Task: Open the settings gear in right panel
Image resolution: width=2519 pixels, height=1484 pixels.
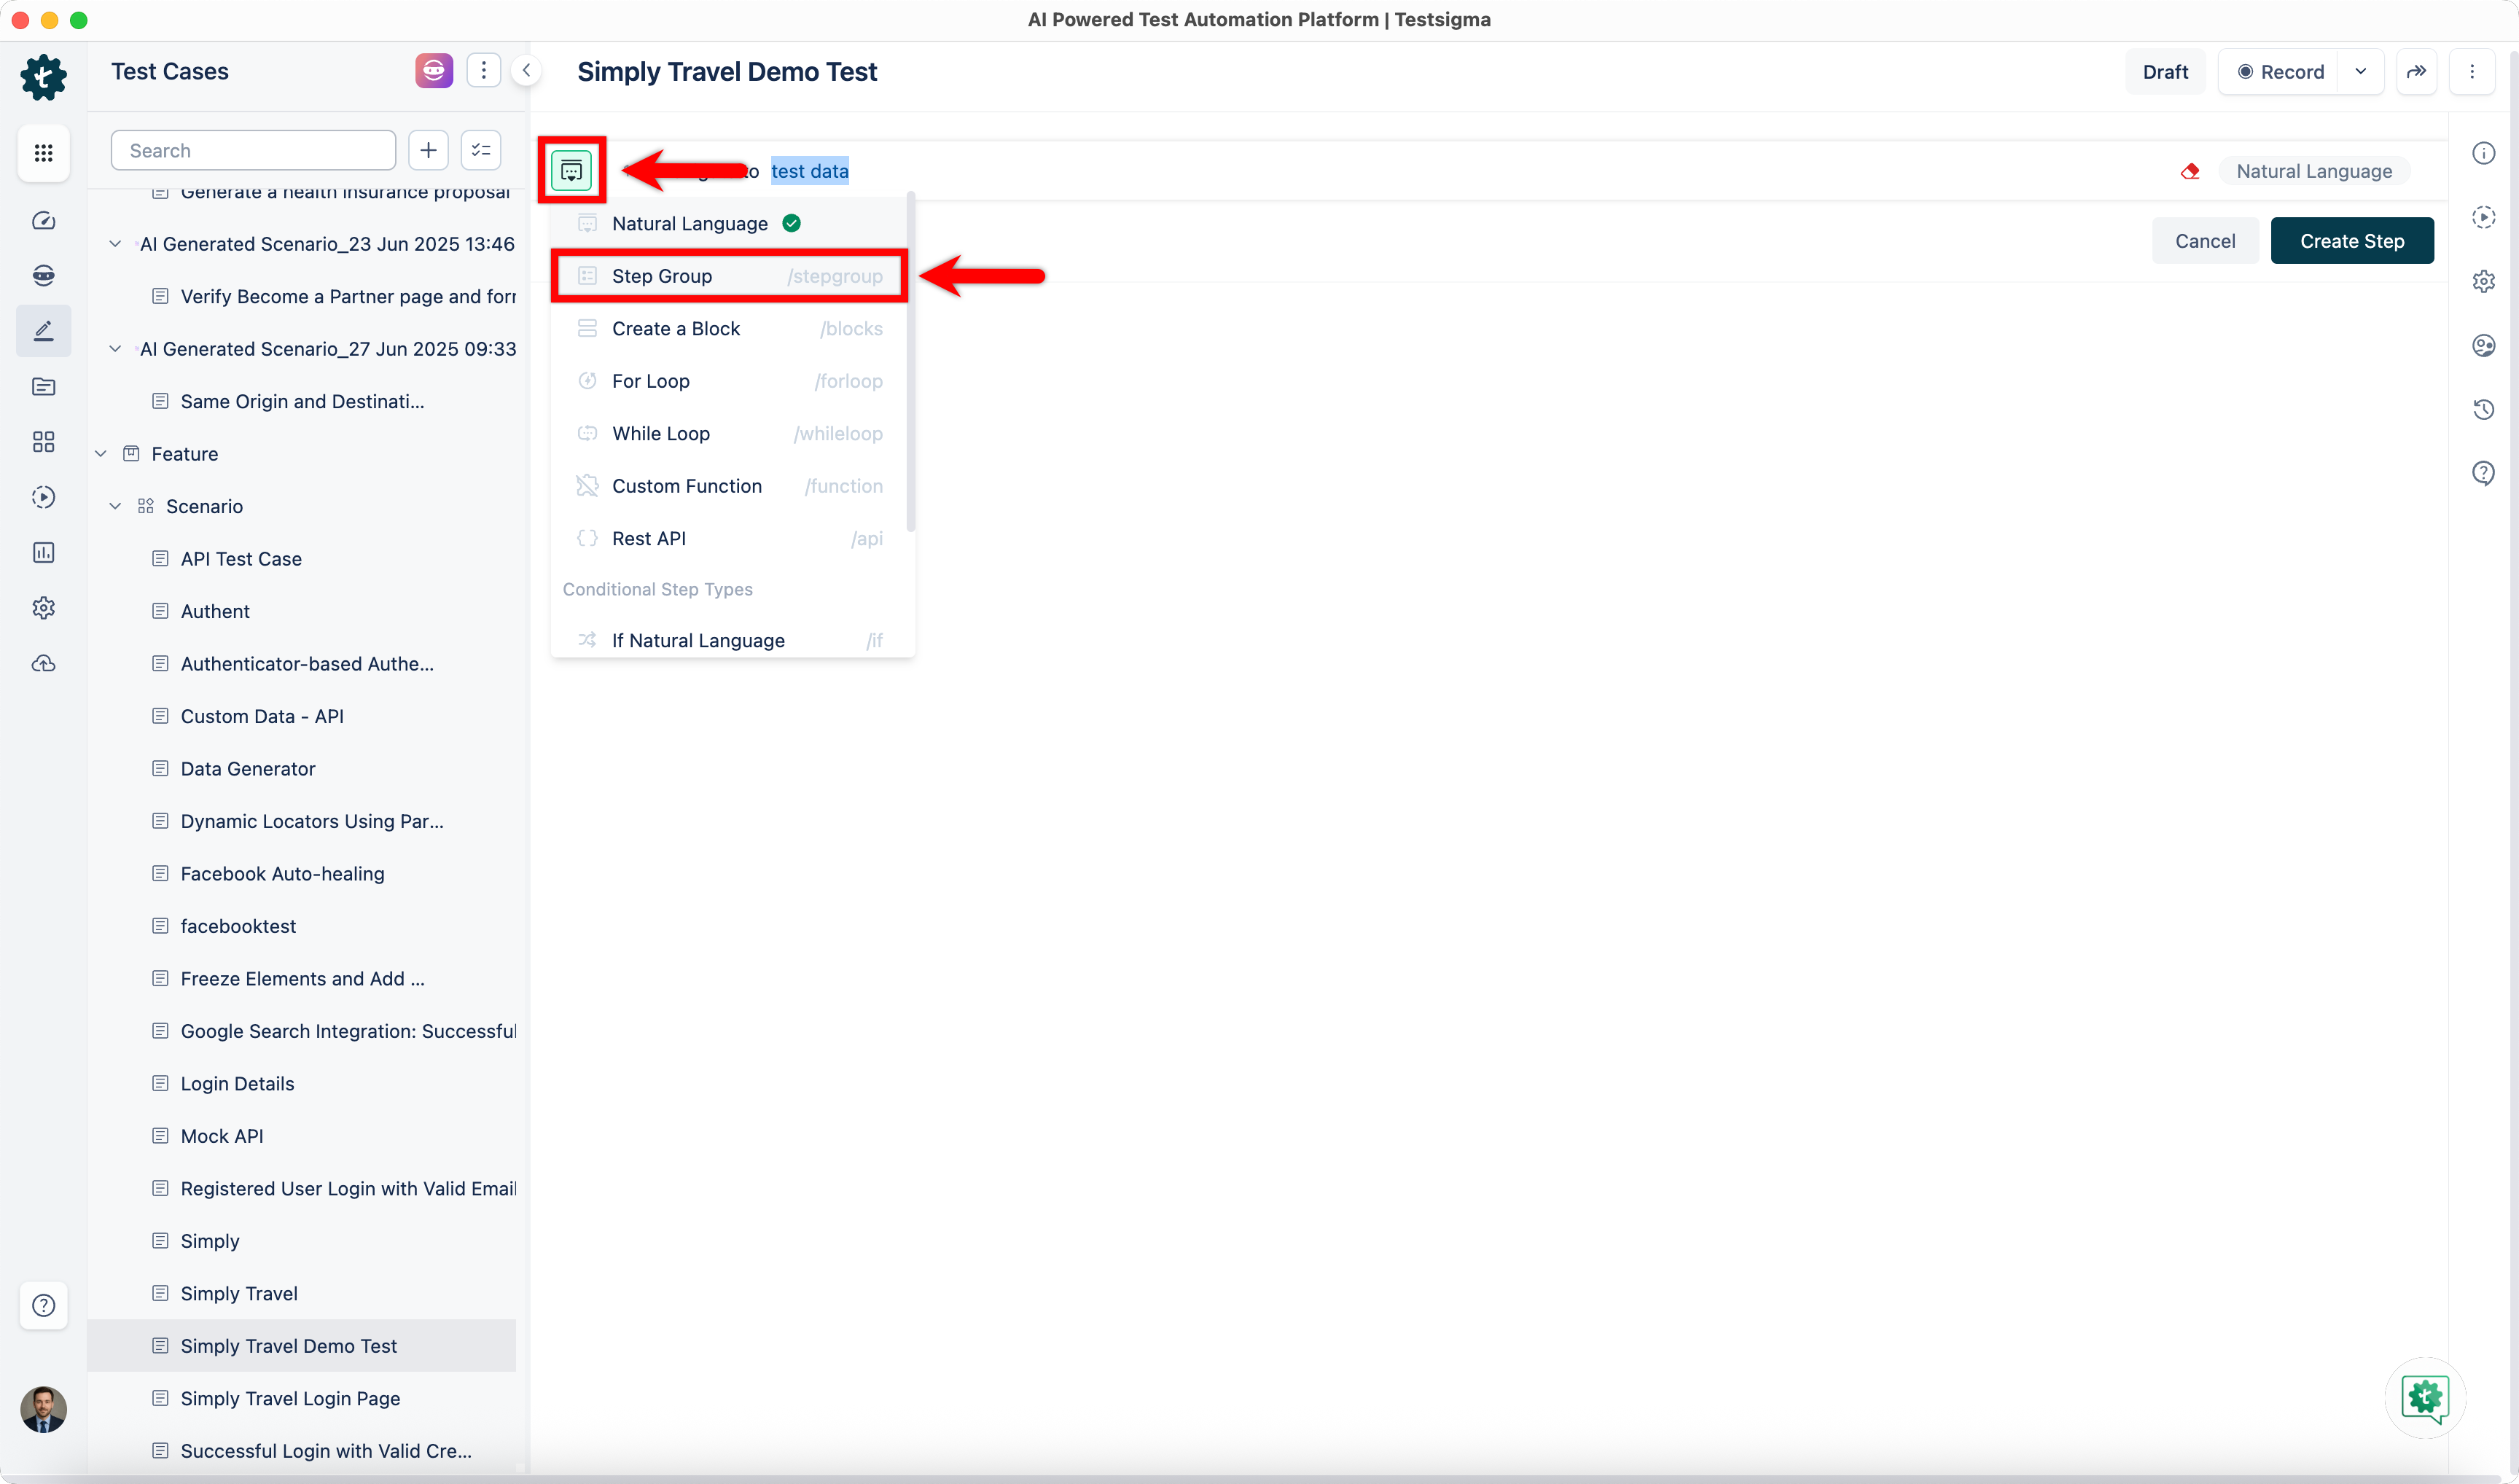Action: [2484, 281]
